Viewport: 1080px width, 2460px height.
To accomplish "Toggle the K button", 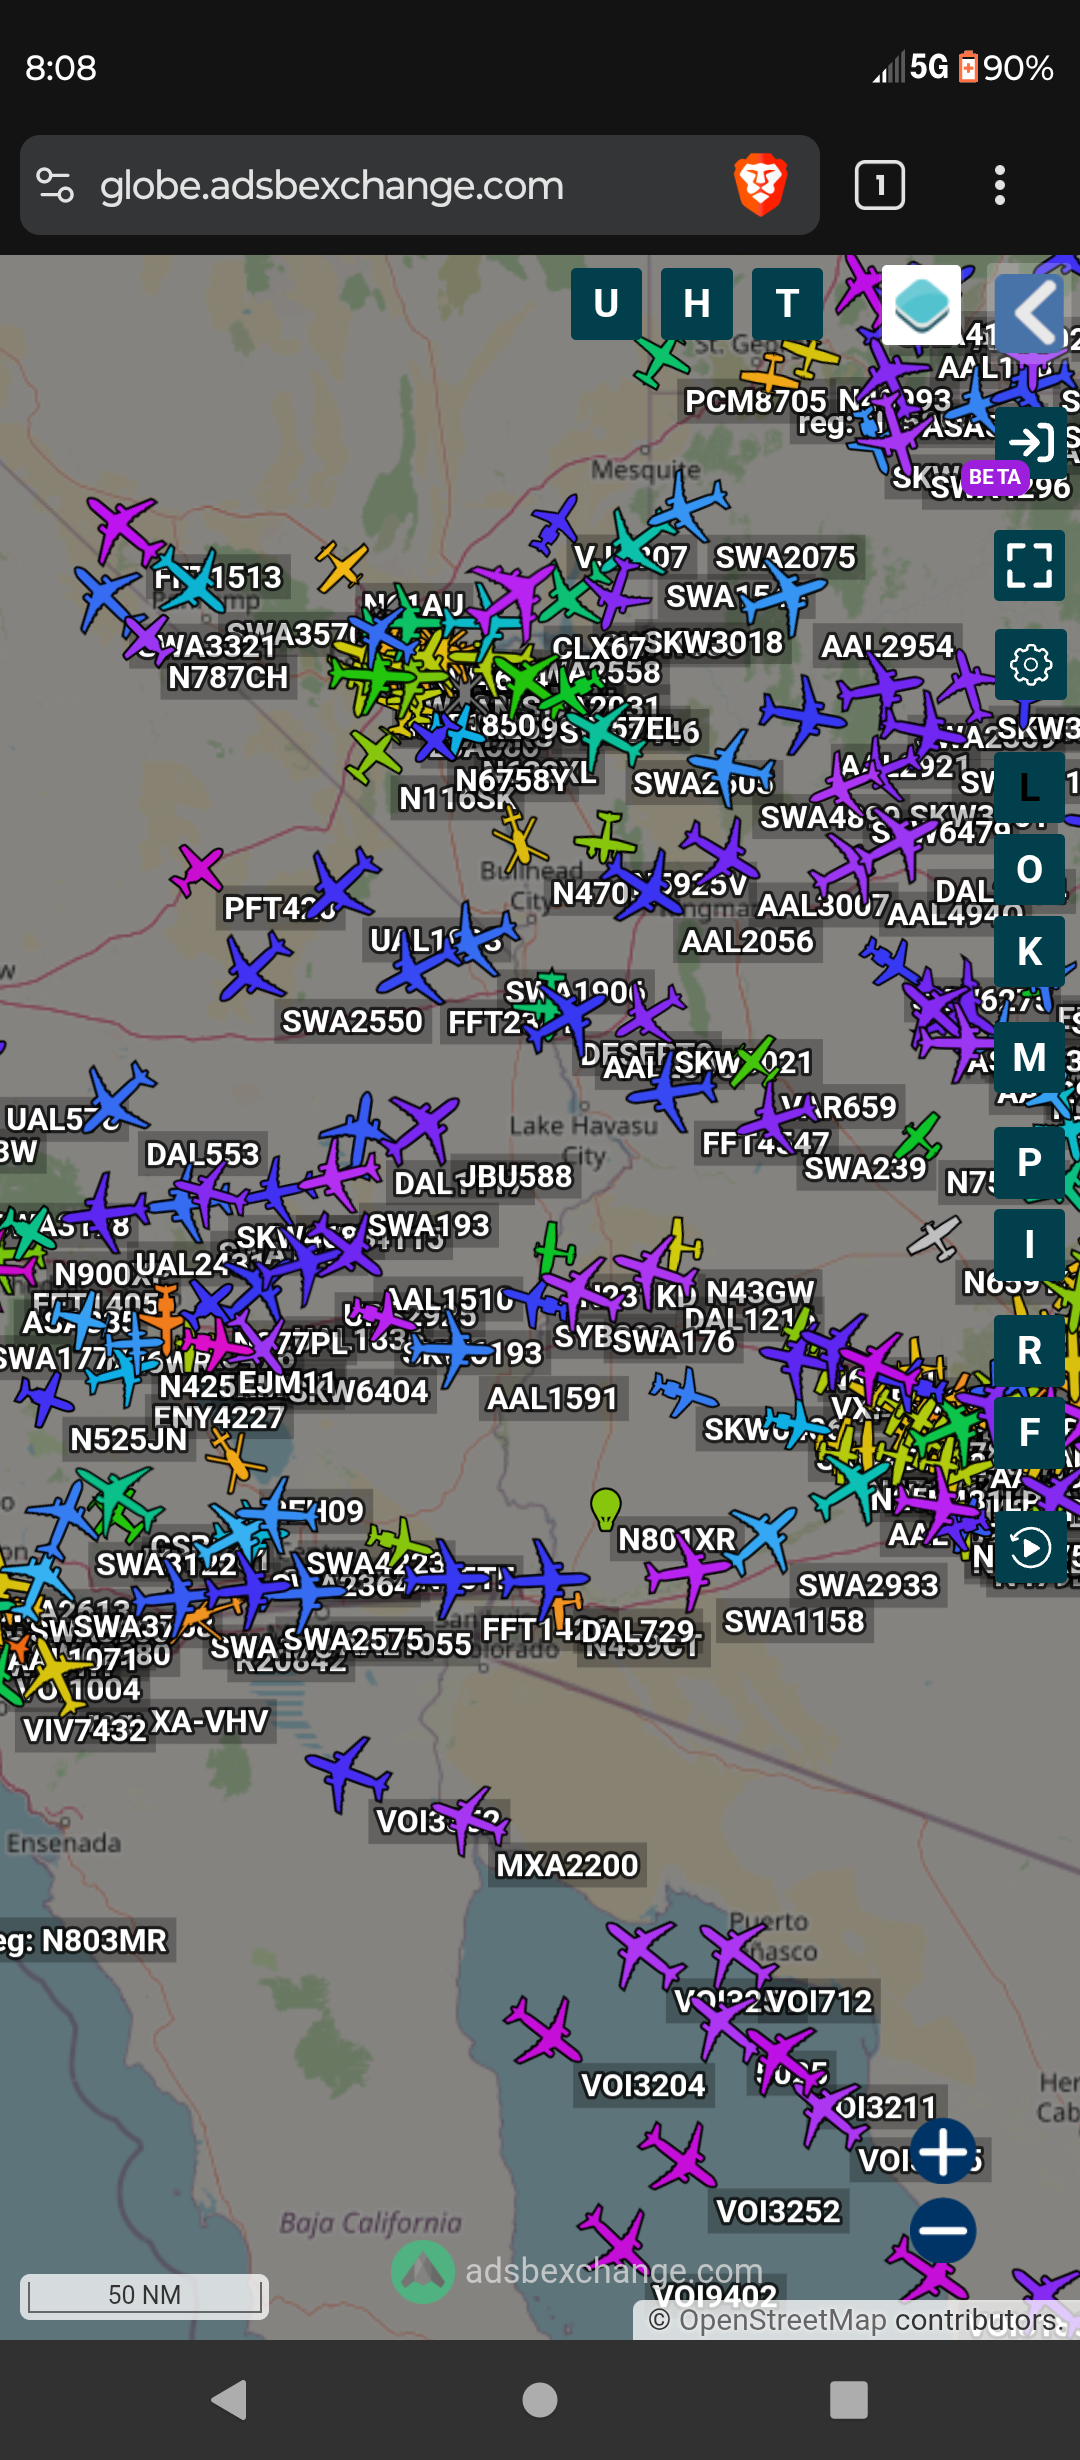I will [x=1029, y=952].
